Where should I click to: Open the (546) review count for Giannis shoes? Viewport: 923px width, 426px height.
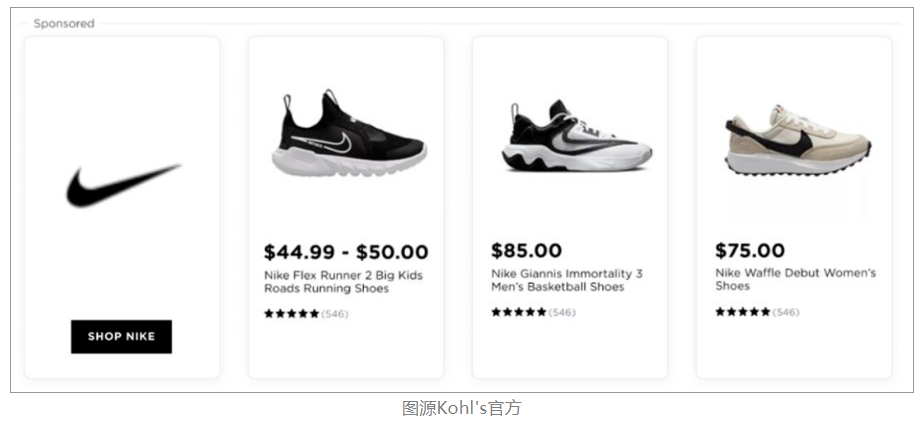562,312
